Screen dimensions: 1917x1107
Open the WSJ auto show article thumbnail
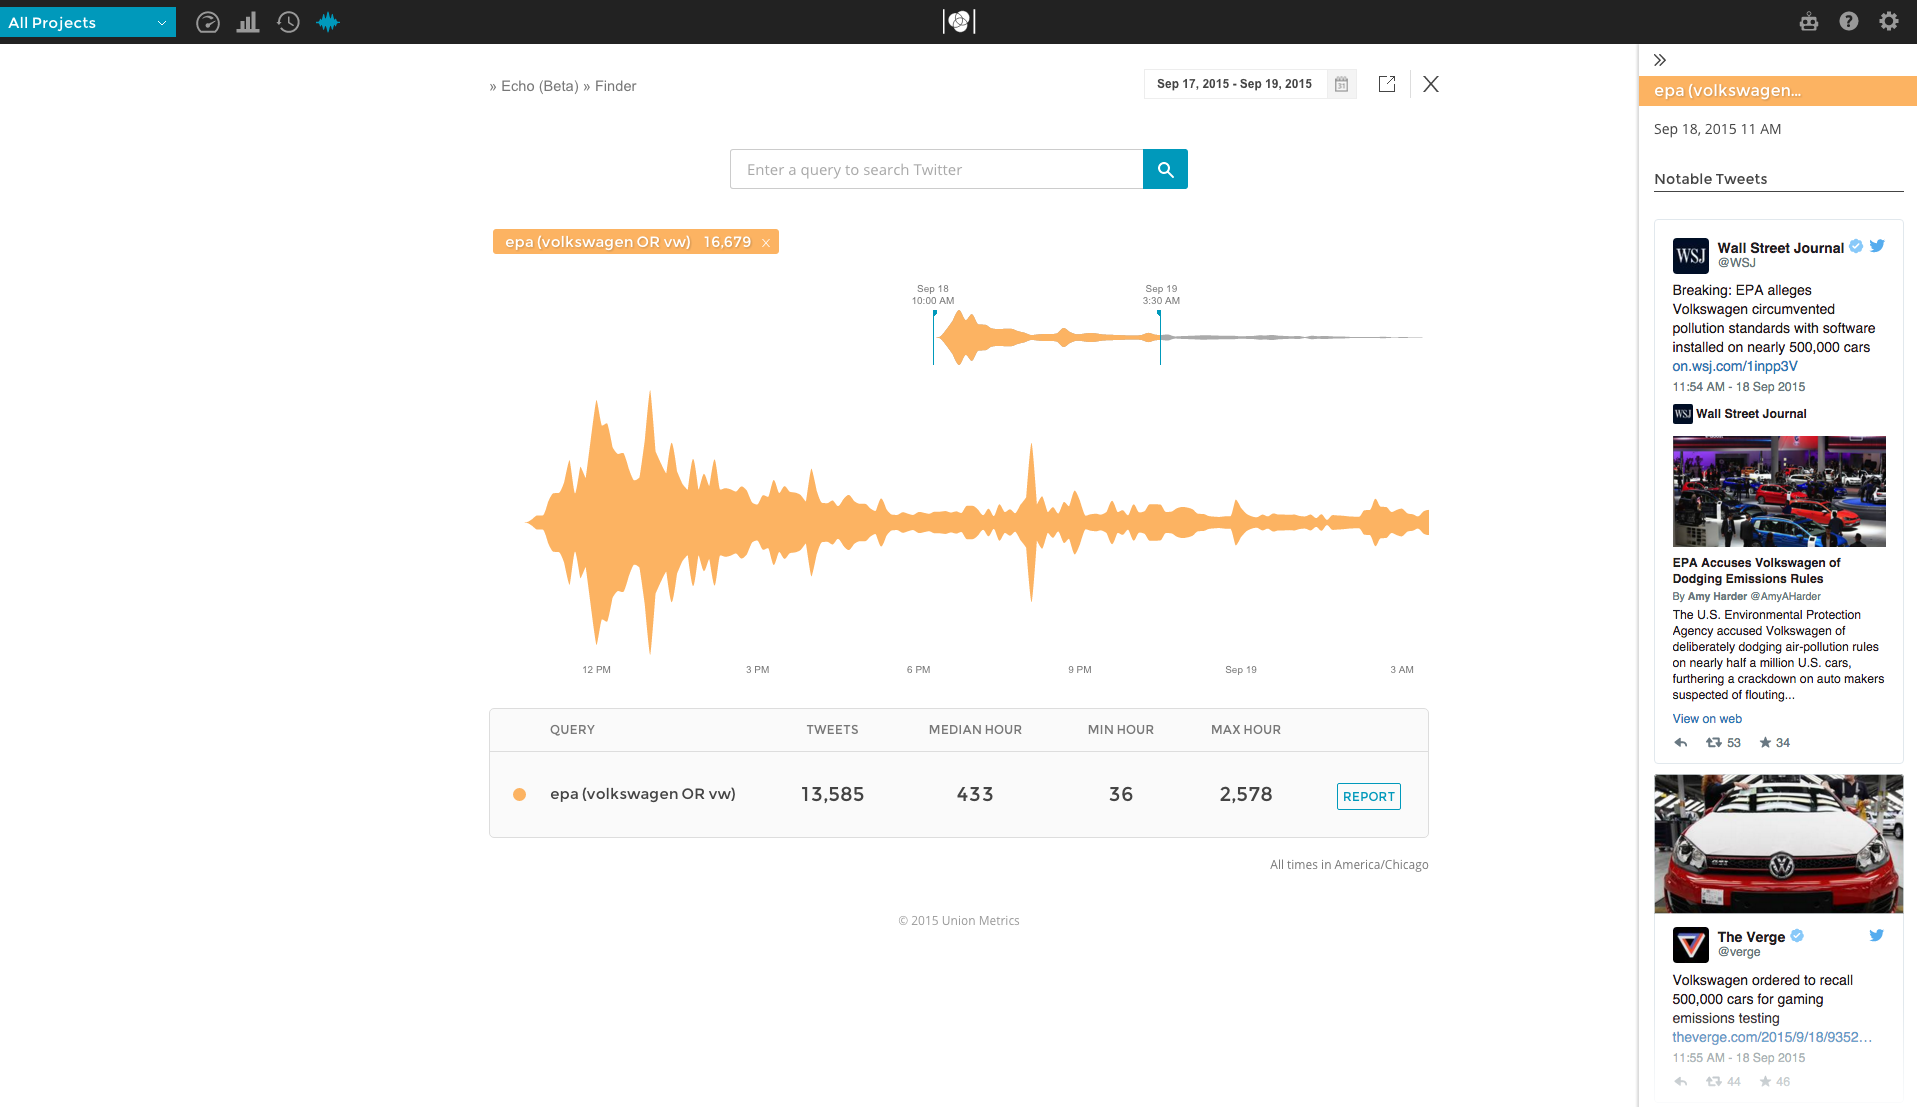[1779, 491]
